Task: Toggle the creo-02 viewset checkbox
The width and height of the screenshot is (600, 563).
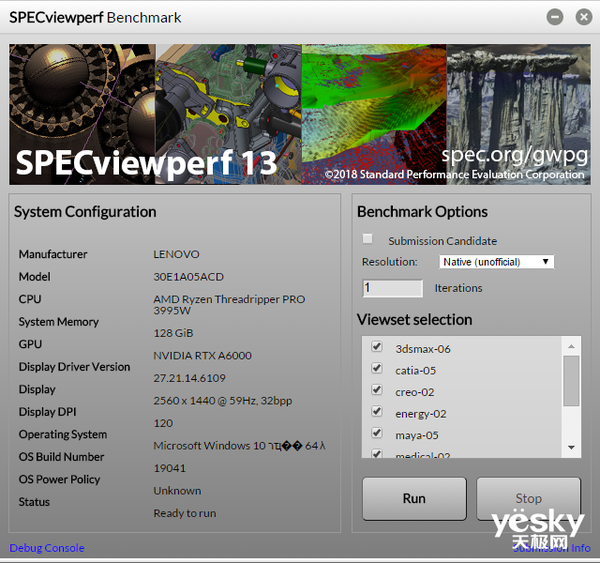Action: [x=377, y=390]
